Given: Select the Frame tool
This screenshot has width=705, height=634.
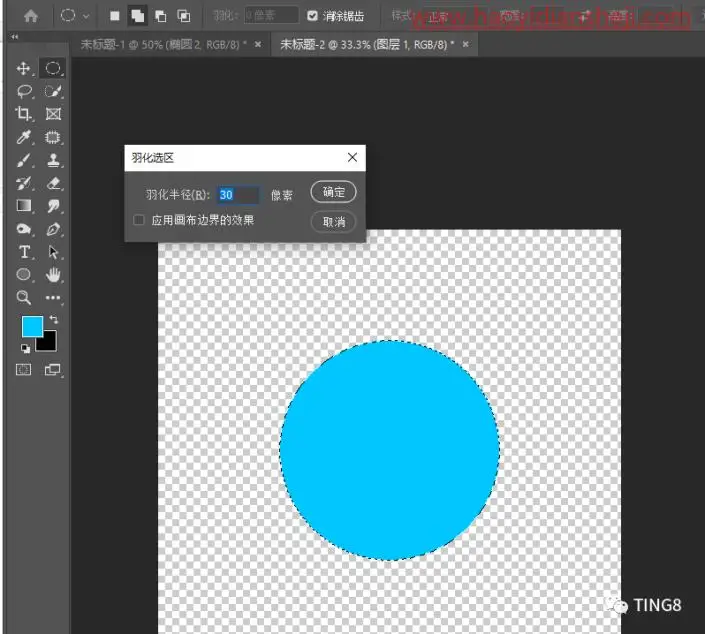Looking at the screenshot, I should 53,114.
